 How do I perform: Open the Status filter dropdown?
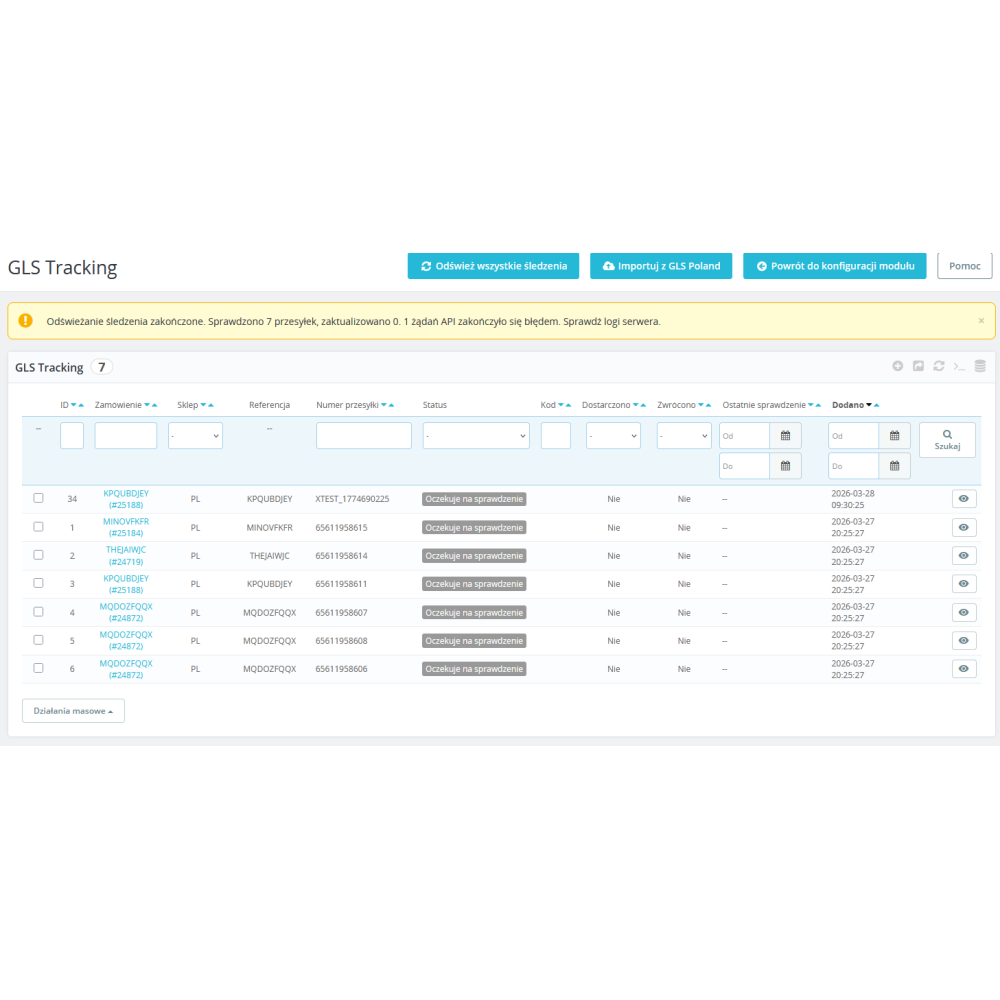point(476,436)
